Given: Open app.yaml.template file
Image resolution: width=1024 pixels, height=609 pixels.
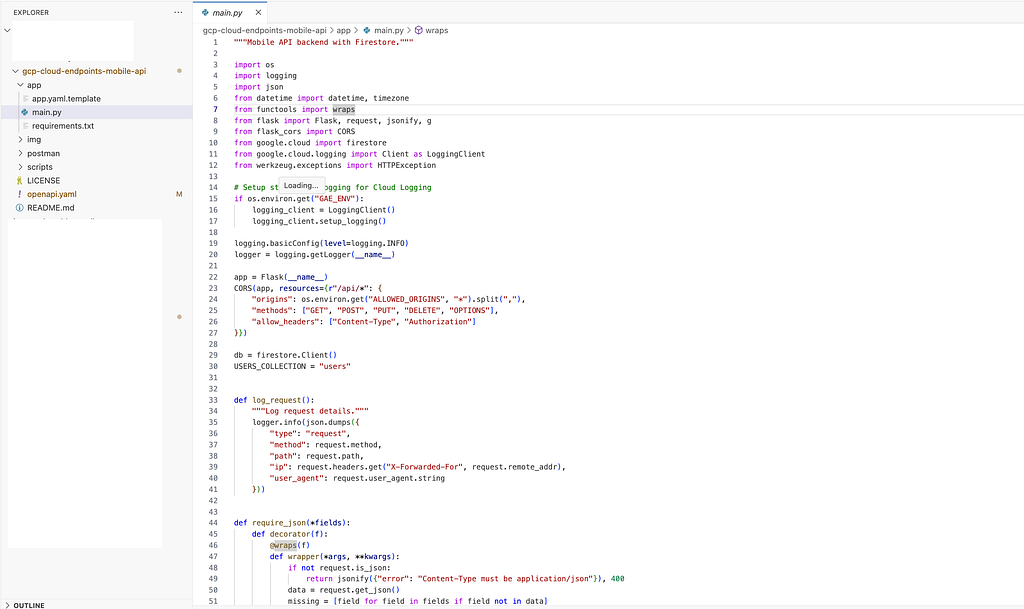Looking at the screenshot, I should pos(66,99).
